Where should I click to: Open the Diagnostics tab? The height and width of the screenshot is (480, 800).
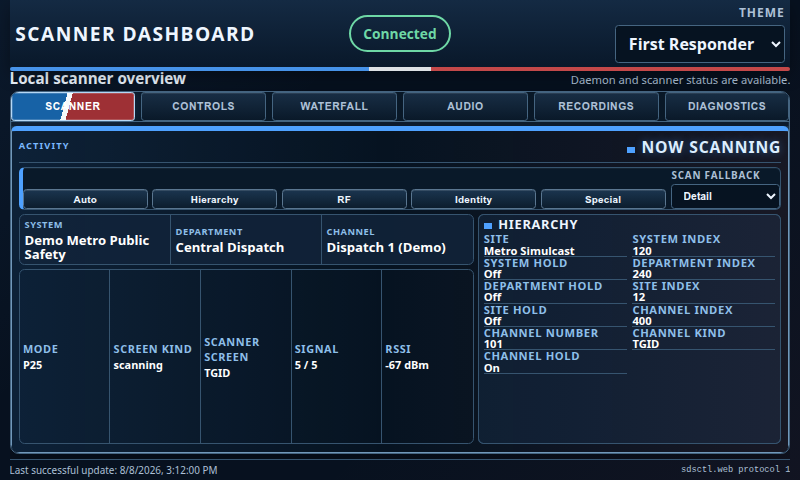pos(727,106)
